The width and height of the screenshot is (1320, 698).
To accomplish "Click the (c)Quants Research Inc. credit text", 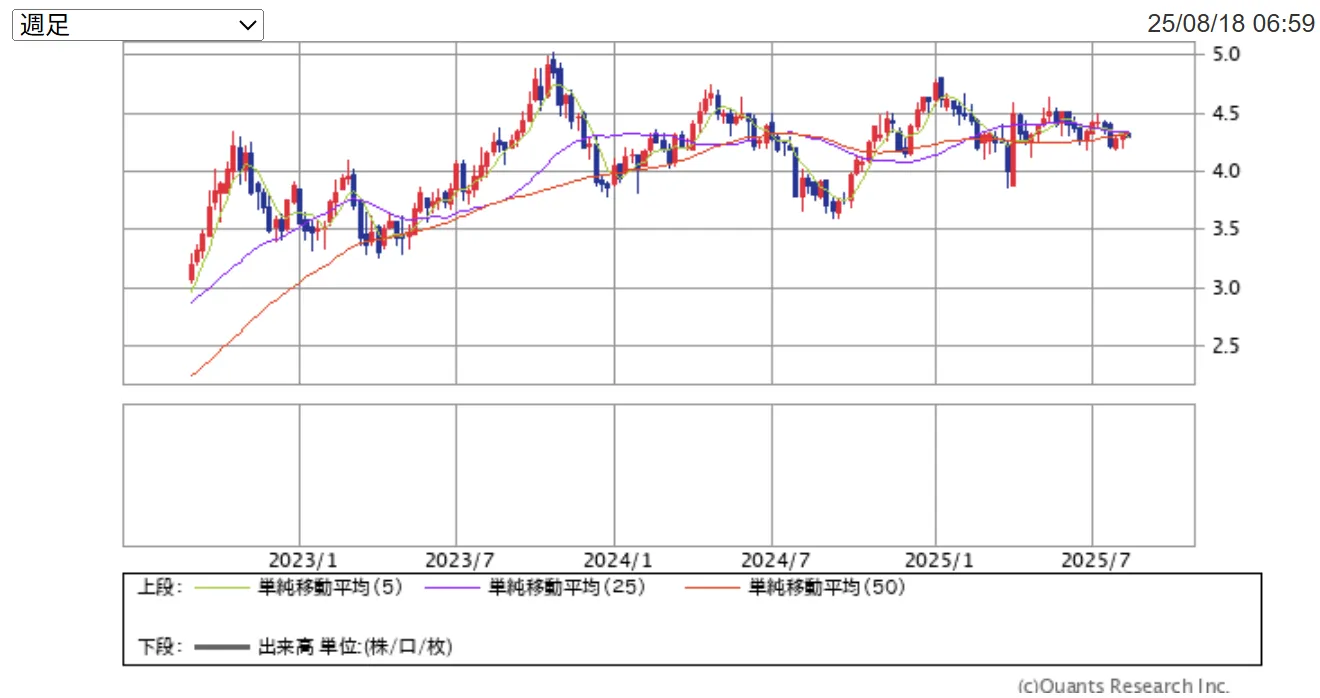I will tap(1123, 687).
